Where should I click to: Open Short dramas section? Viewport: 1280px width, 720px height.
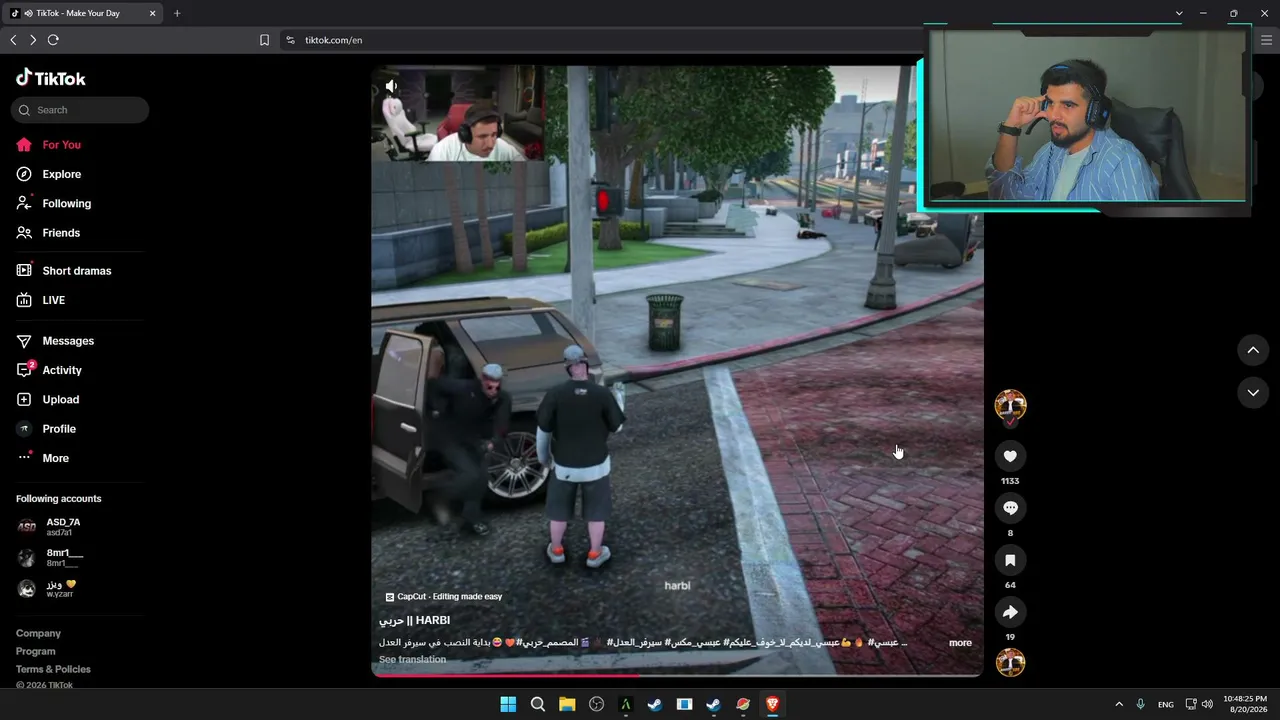pos(63,271)
